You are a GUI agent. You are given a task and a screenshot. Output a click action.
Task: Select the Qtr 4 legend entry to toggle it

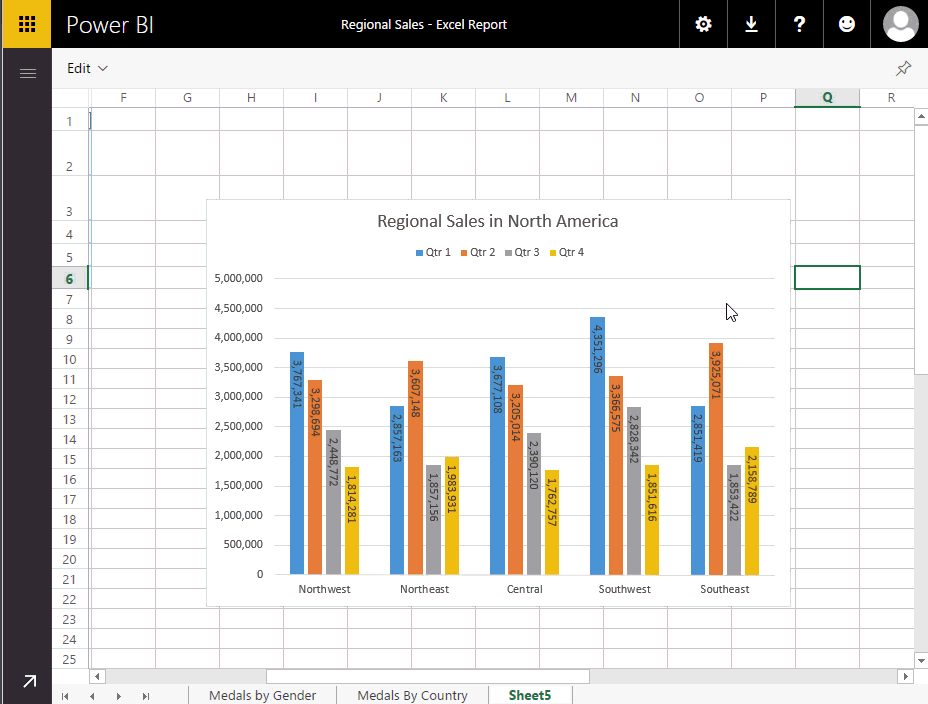[566, 252]
